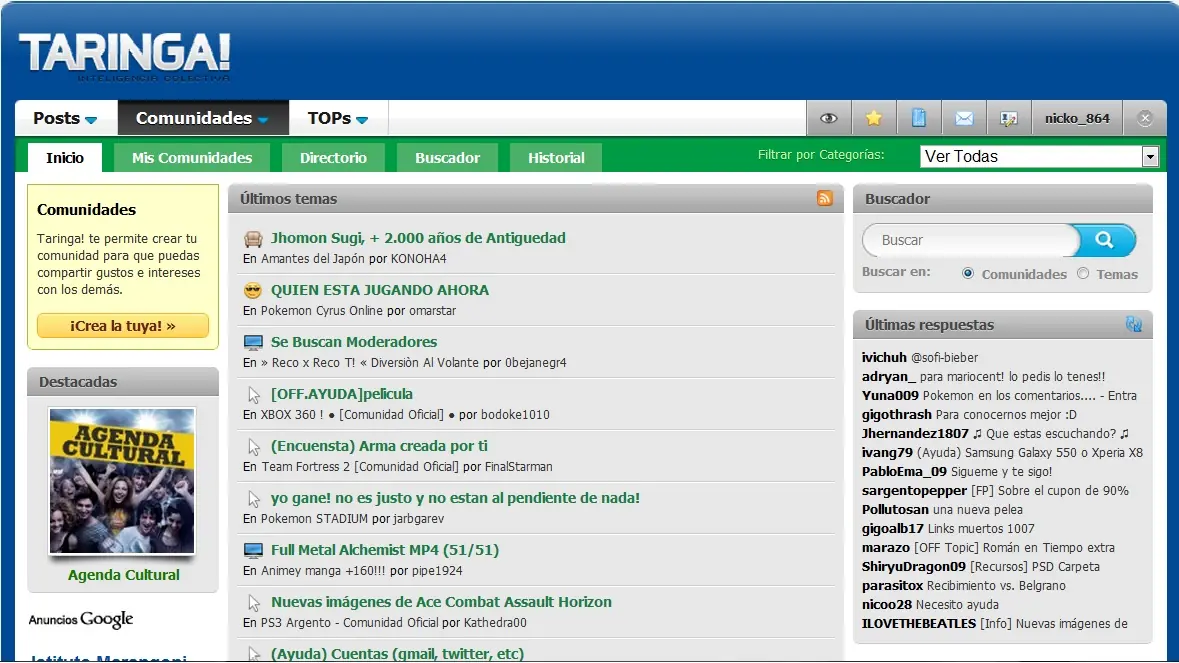
Task: Click the blue document drafts icon
Action: [919, 118]
